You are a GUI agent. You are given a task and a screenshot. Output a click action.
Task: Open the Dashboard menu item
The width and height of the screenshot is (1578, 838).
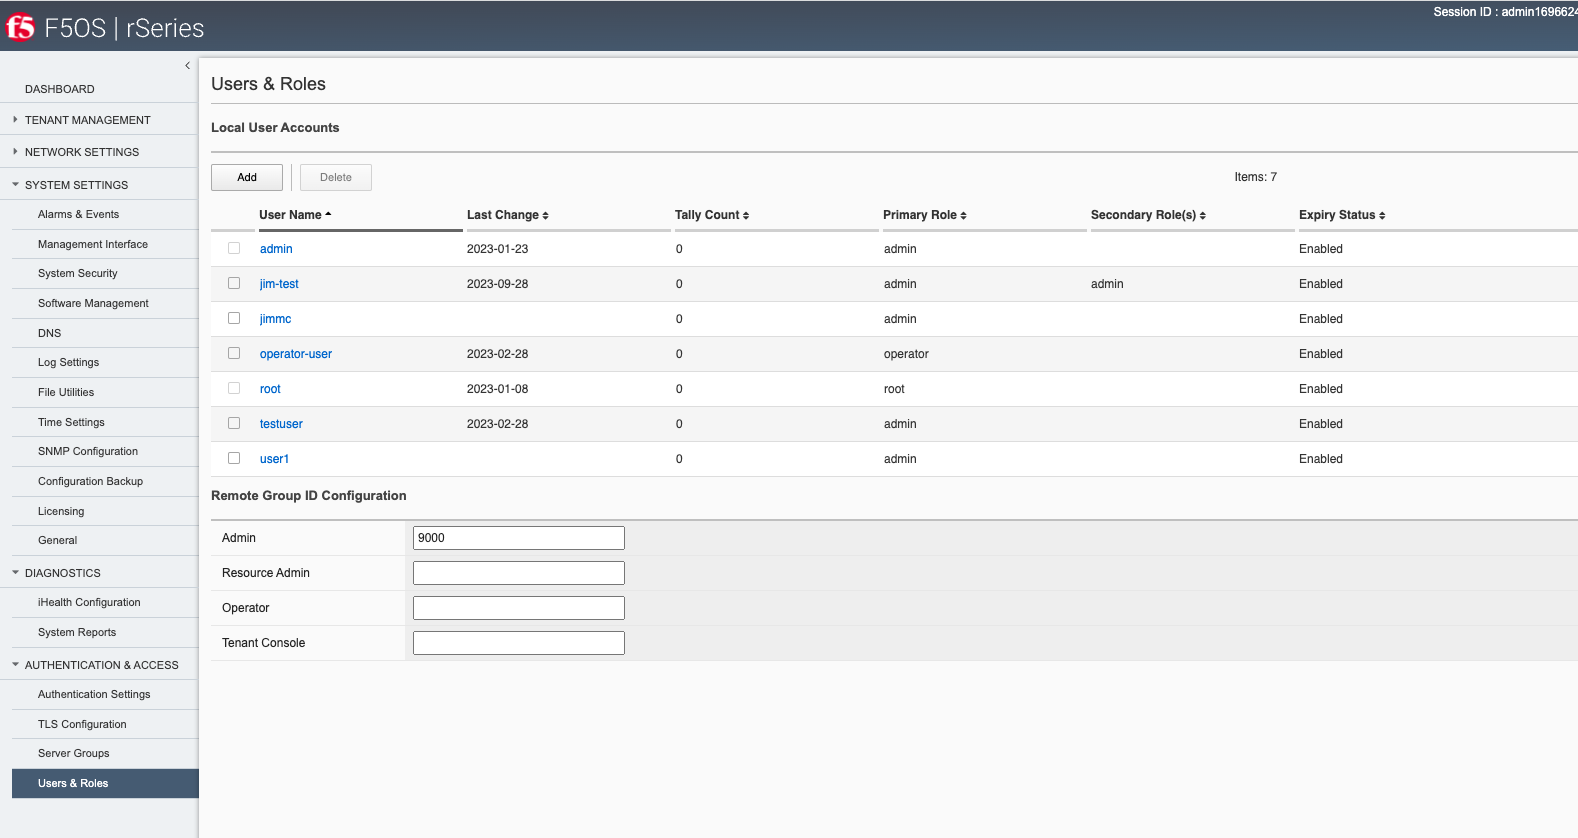[x=60, y=89]
